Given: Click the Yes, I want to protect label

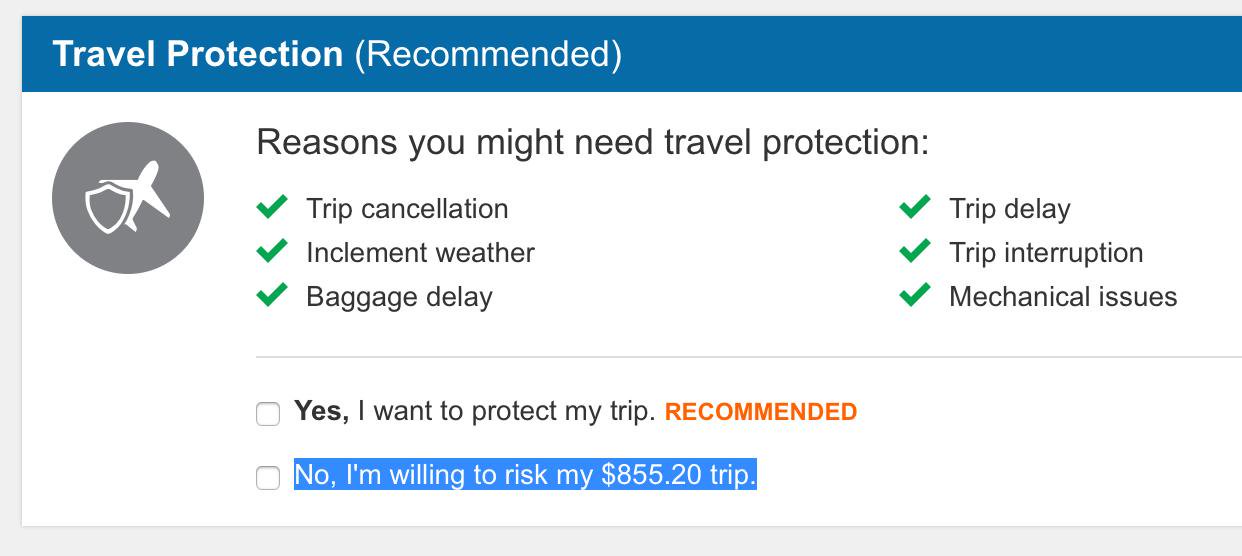Looking at the screenshot, I should tap(474, 411).
